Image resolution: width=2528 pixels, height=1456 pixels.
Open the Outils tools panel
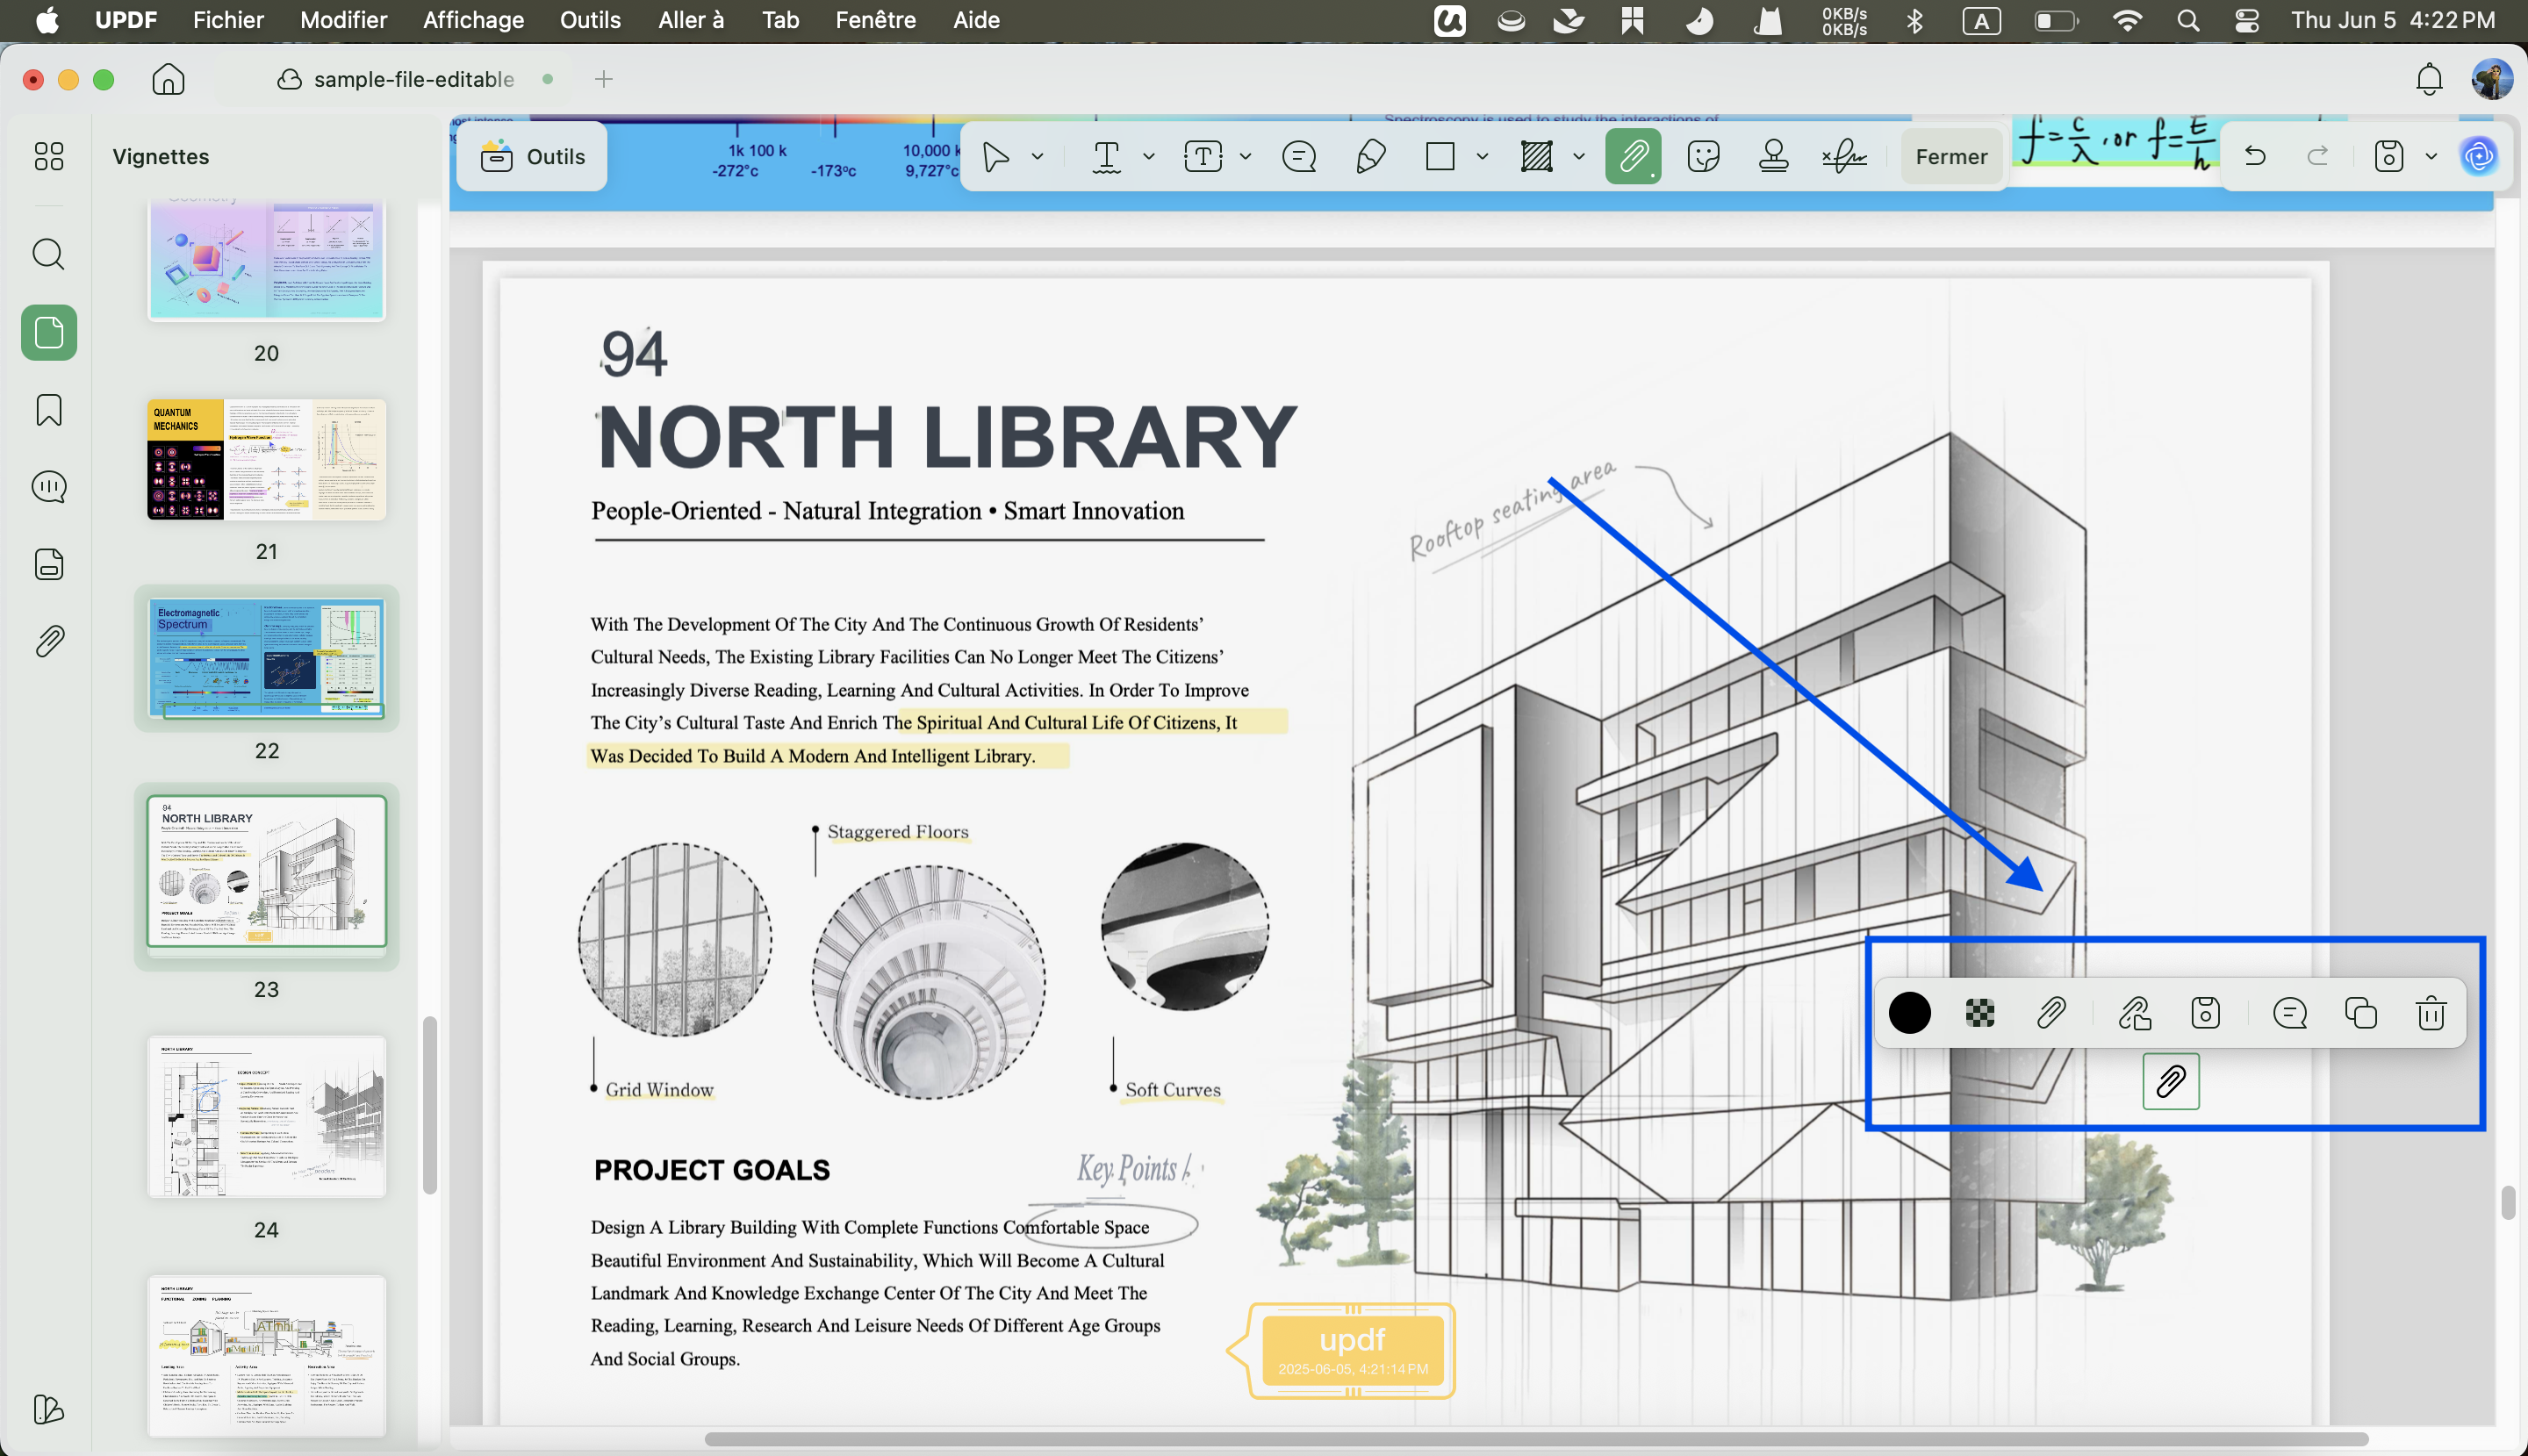532,157
